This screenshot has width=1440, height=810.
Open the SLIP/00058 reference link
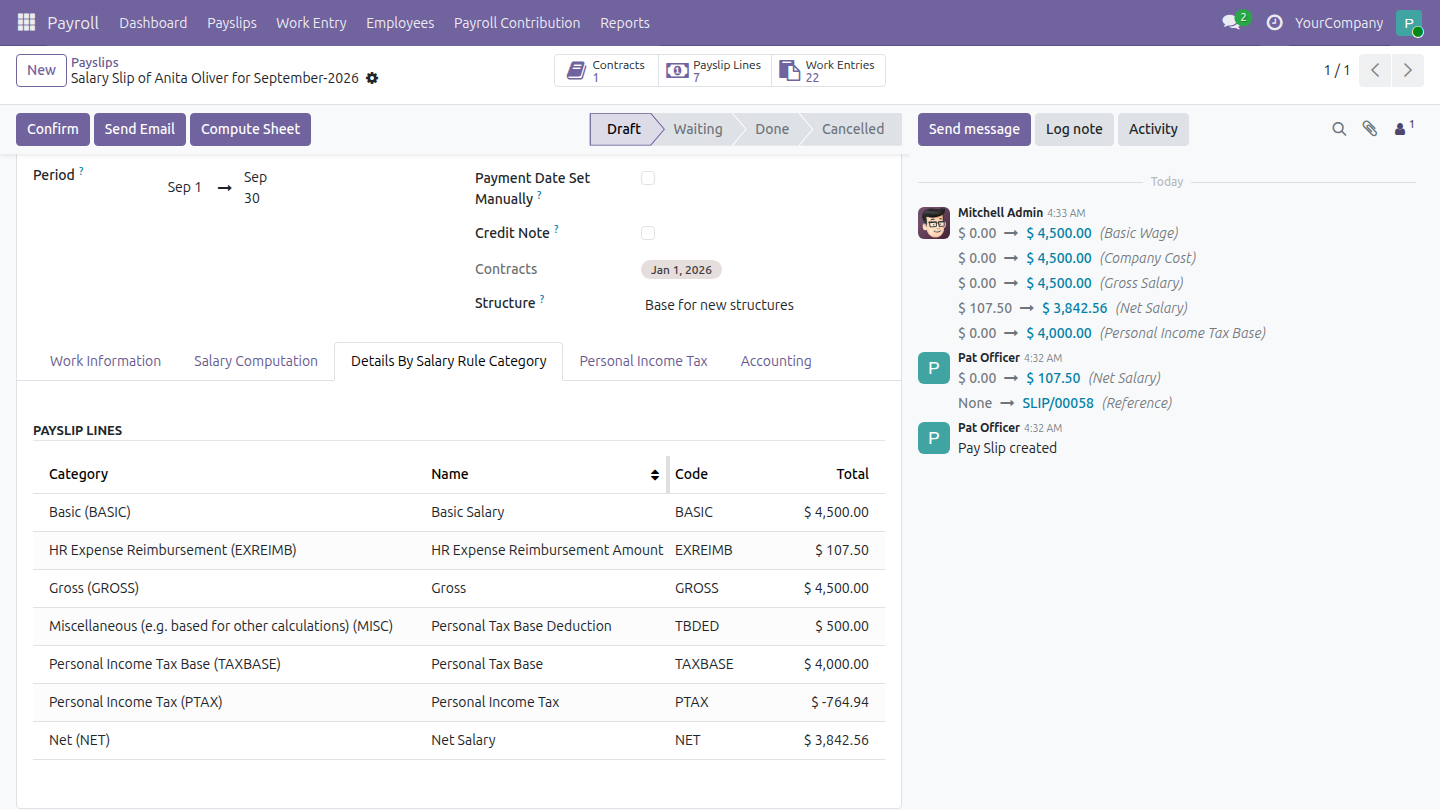coord(1058,403)
